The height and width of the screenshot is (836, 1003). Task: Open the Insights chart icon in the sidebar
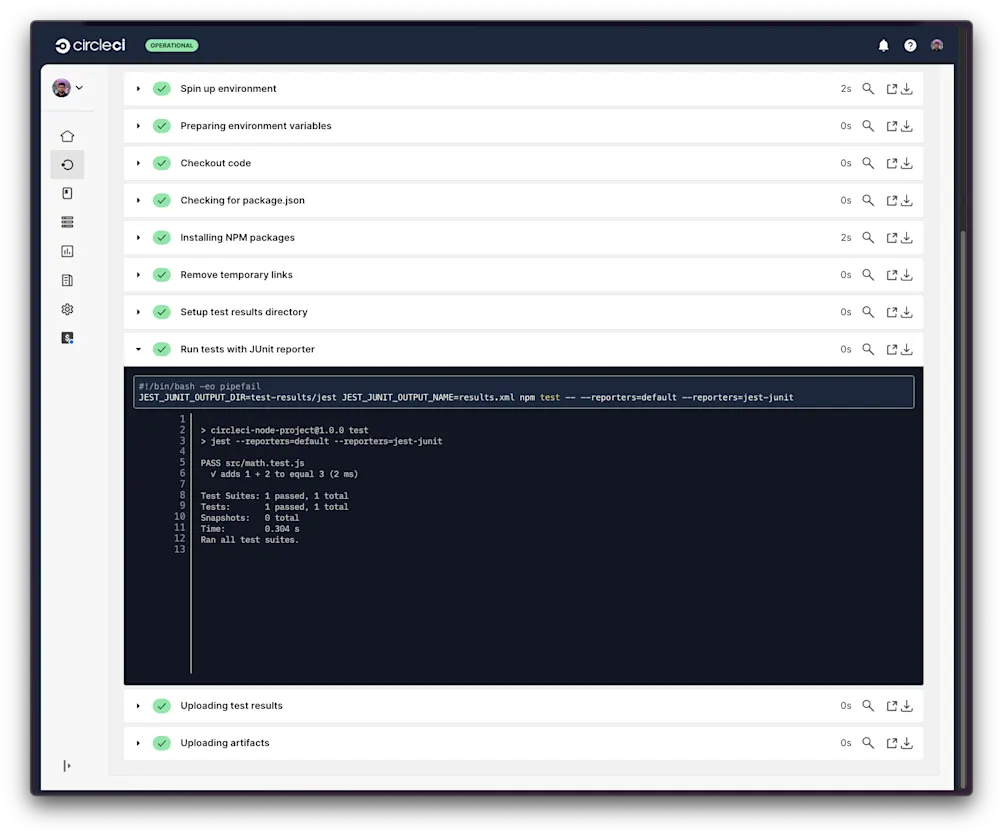pos(67,250)
